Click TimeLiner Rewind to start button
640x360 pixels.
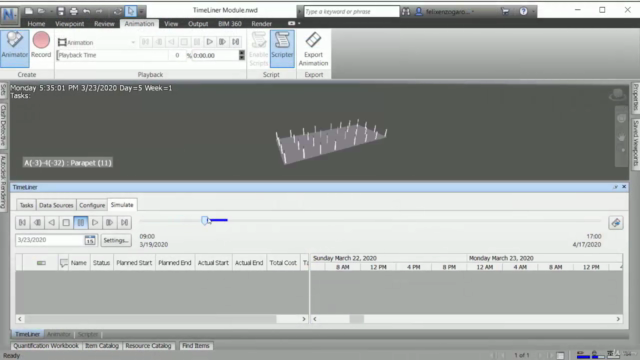pos(22,222)
